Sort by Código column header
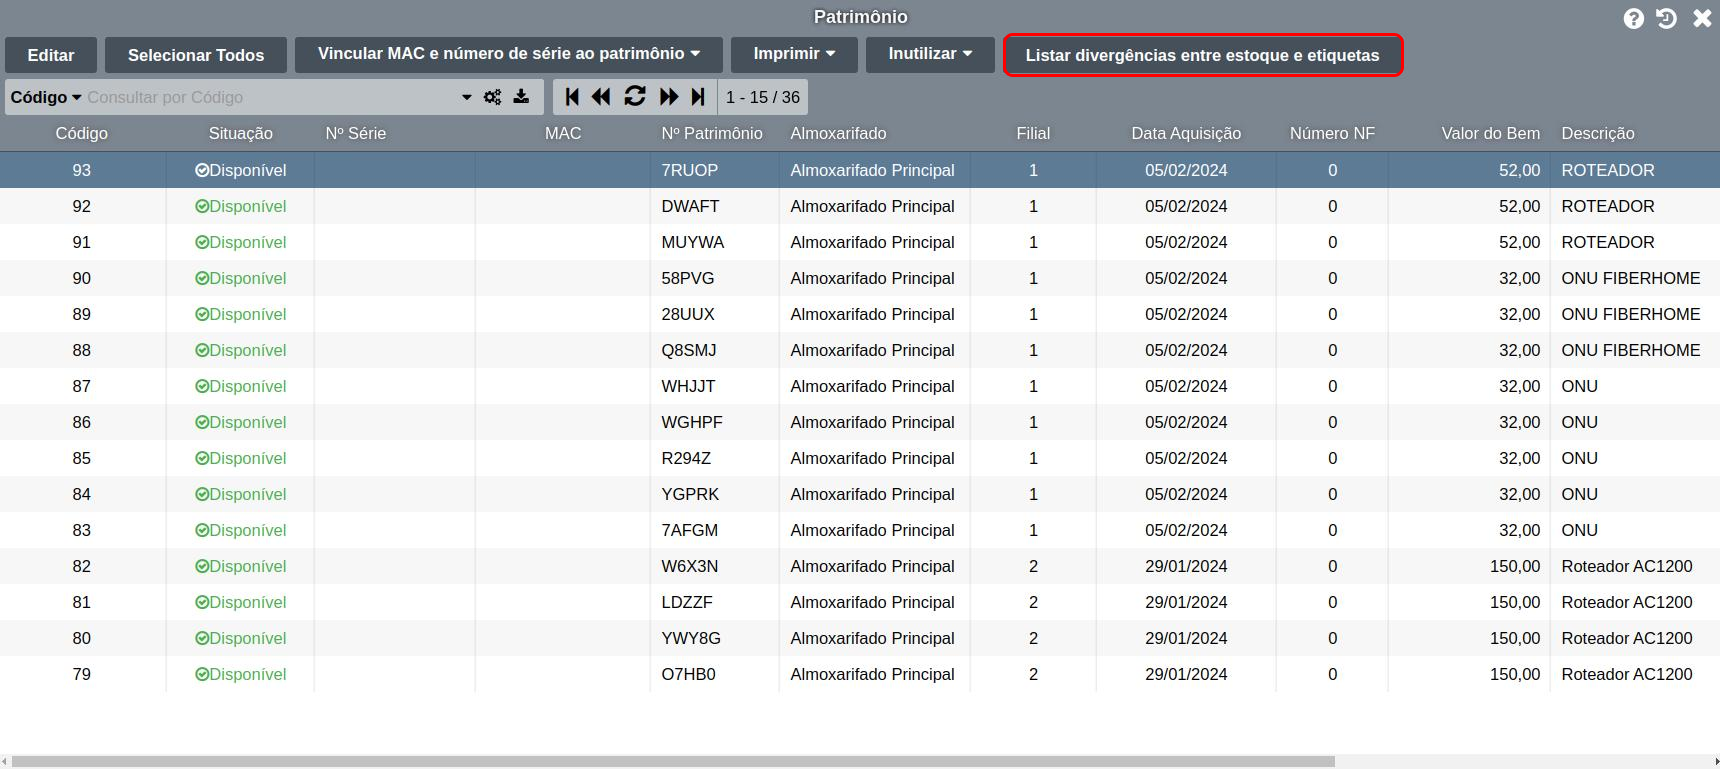The width and height of the screenshot is (1720, 769). [x=82, y=133]
